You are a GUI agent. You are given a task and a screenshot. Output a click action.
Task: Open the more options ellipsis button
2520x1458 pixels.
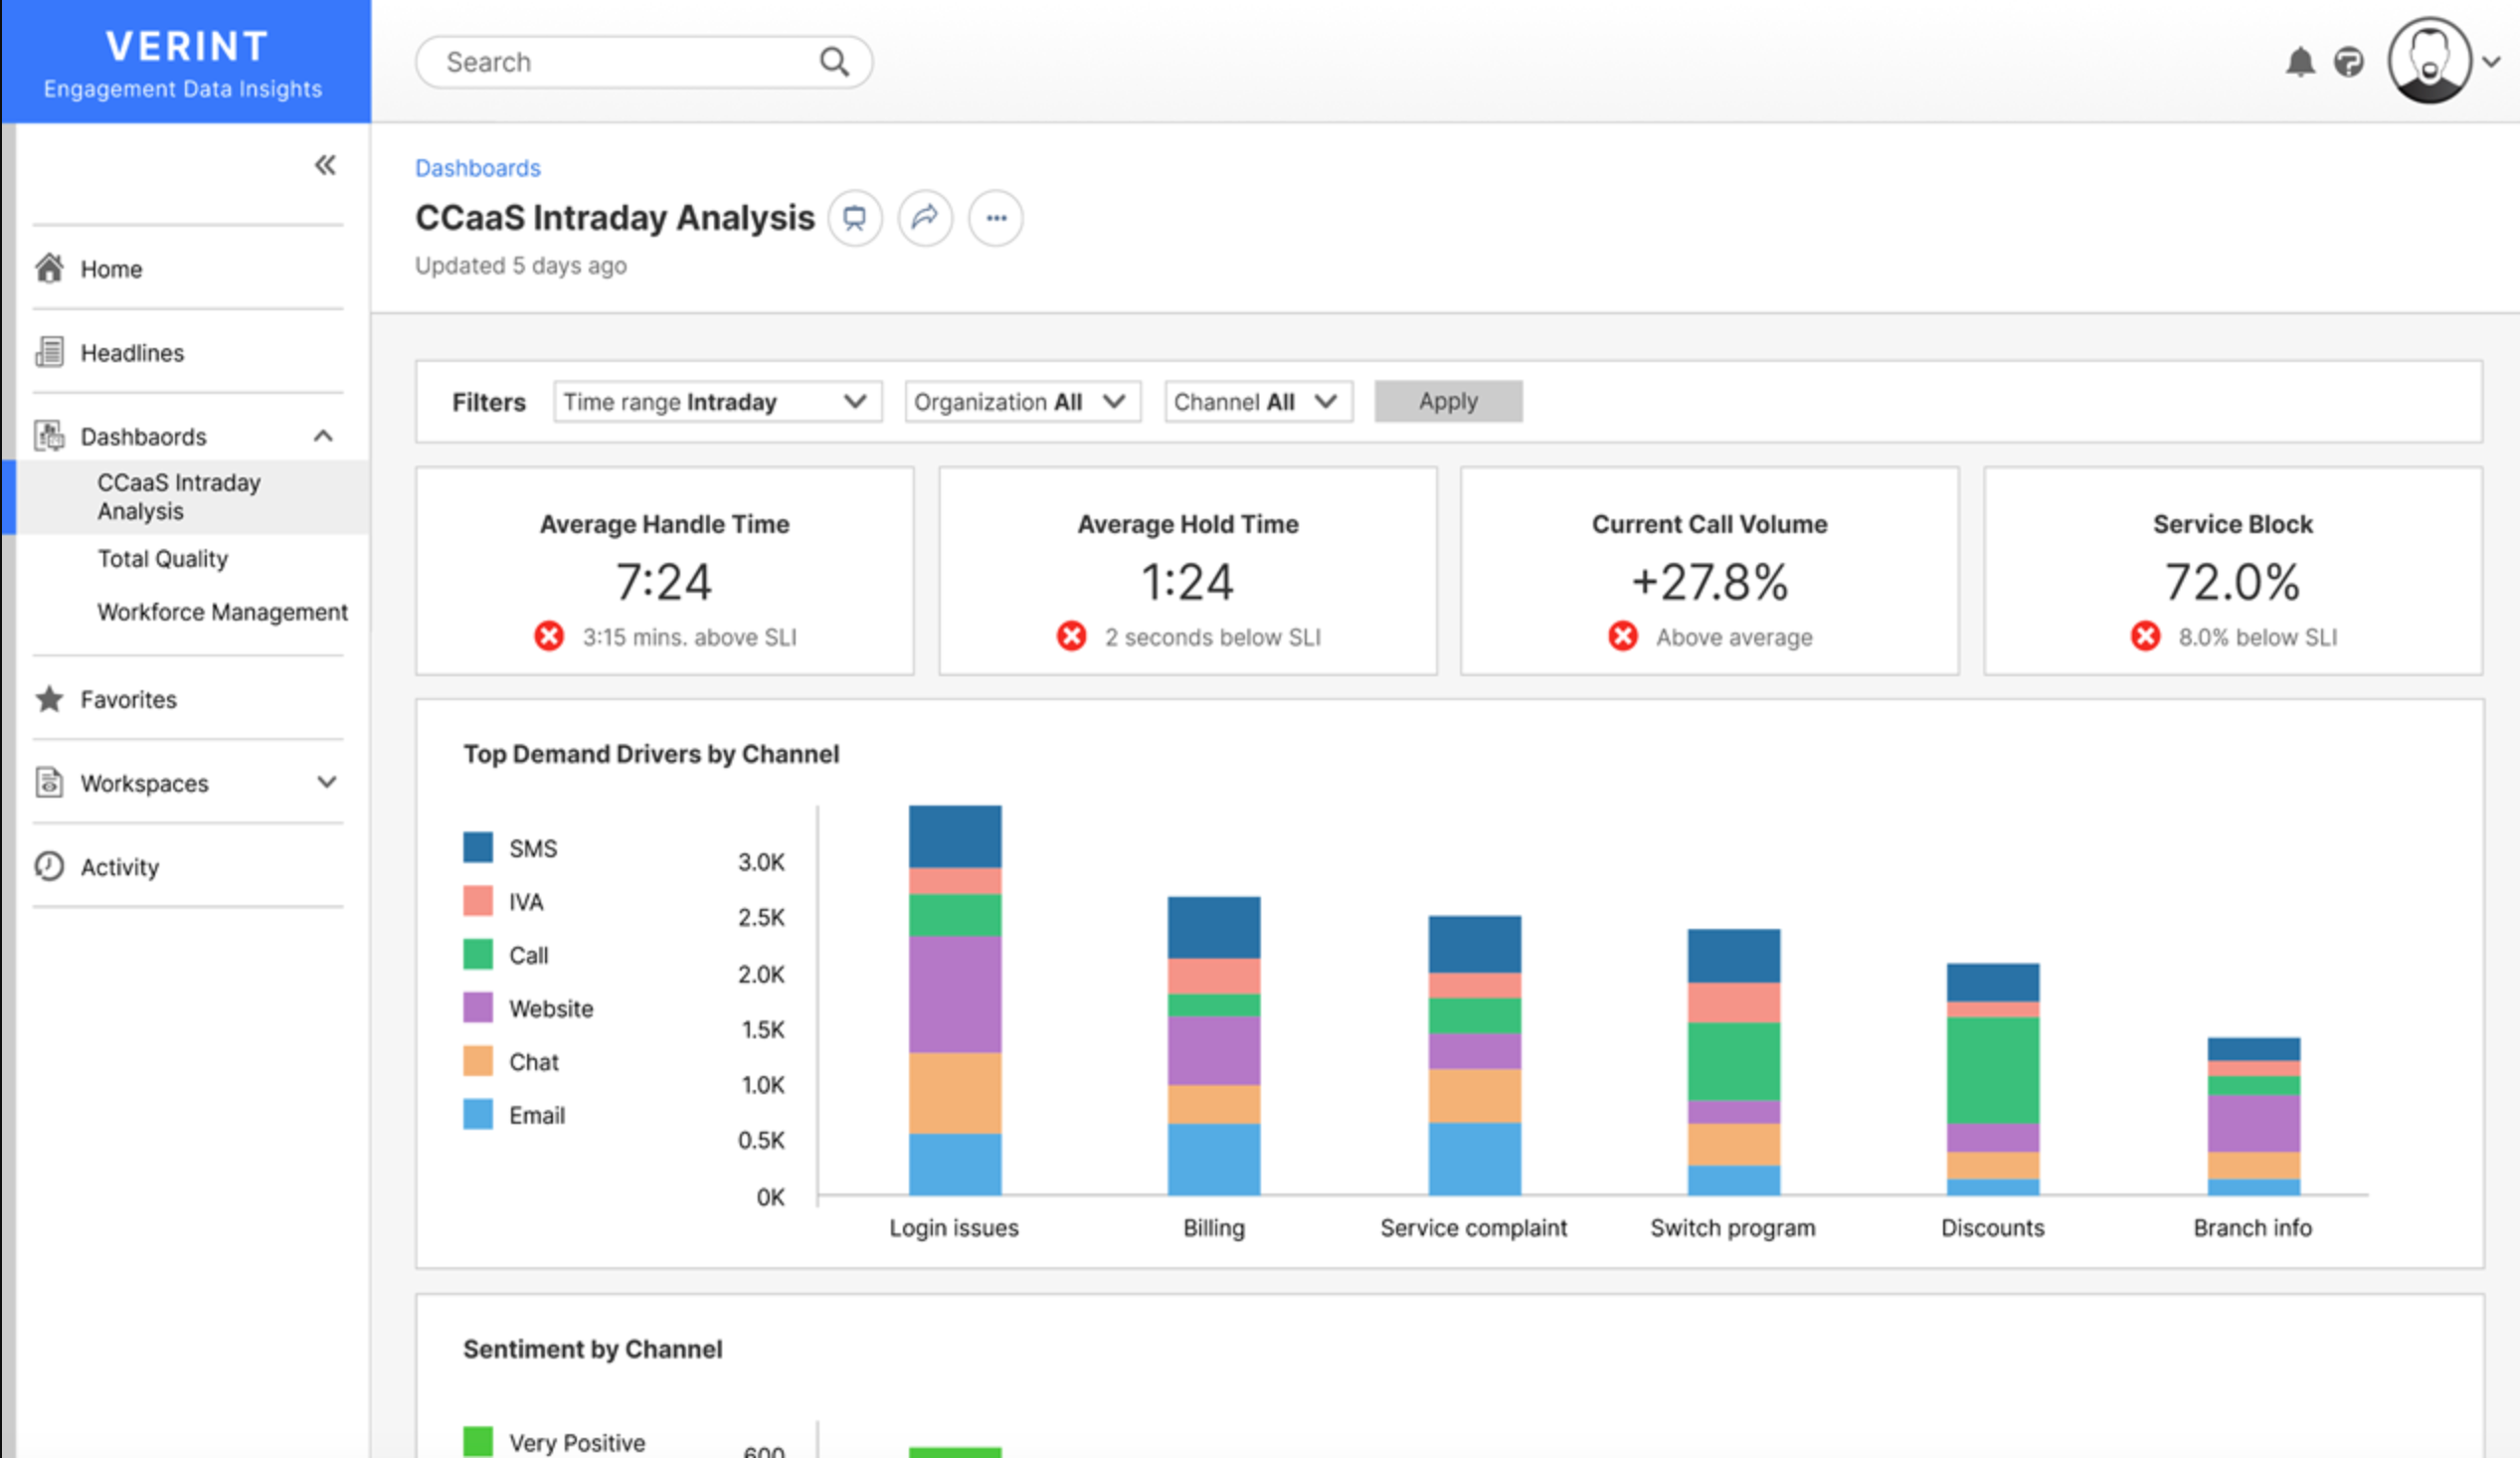pos(996,218)
